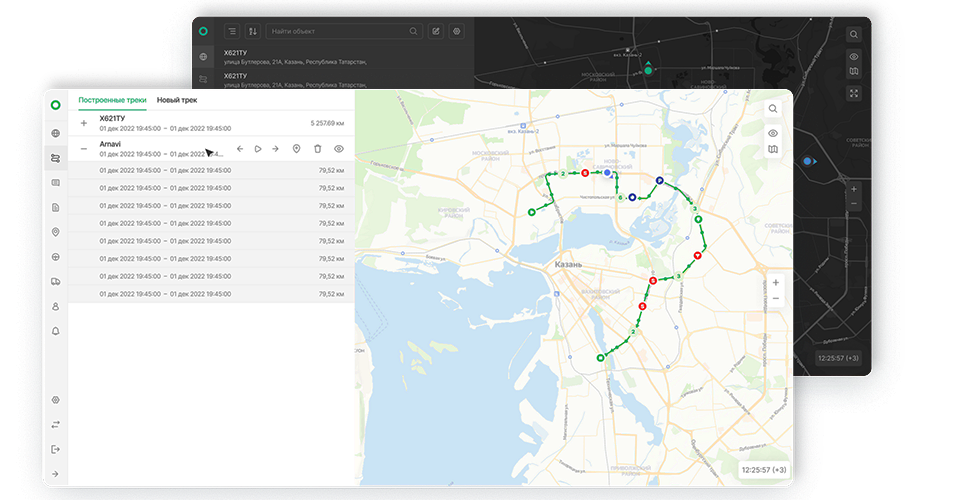Click the green circle logo in light window

56,105
